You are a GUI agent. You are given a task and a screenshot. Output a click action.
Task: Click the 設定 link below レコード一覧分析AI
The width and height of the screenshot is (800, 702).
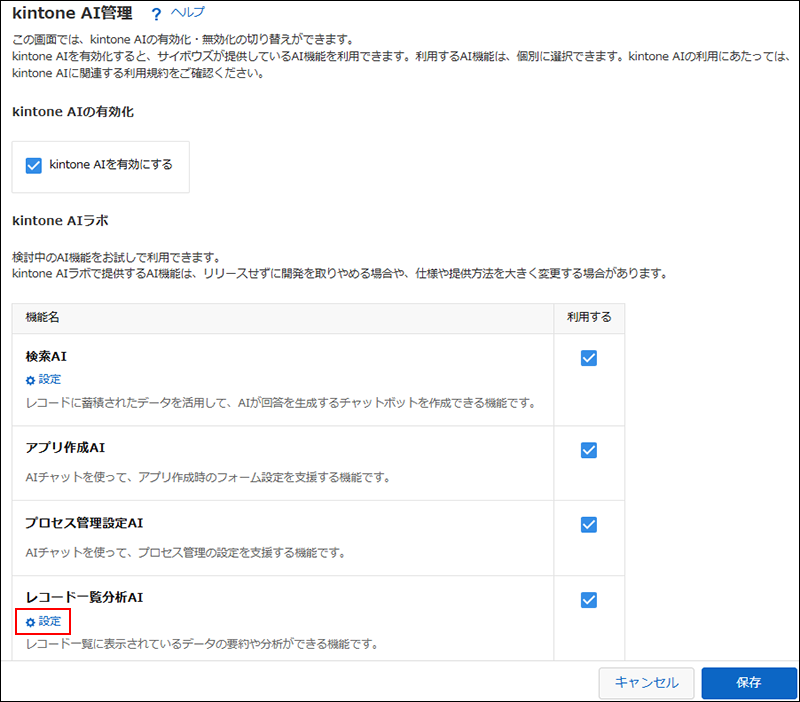(x=48, y=621)
